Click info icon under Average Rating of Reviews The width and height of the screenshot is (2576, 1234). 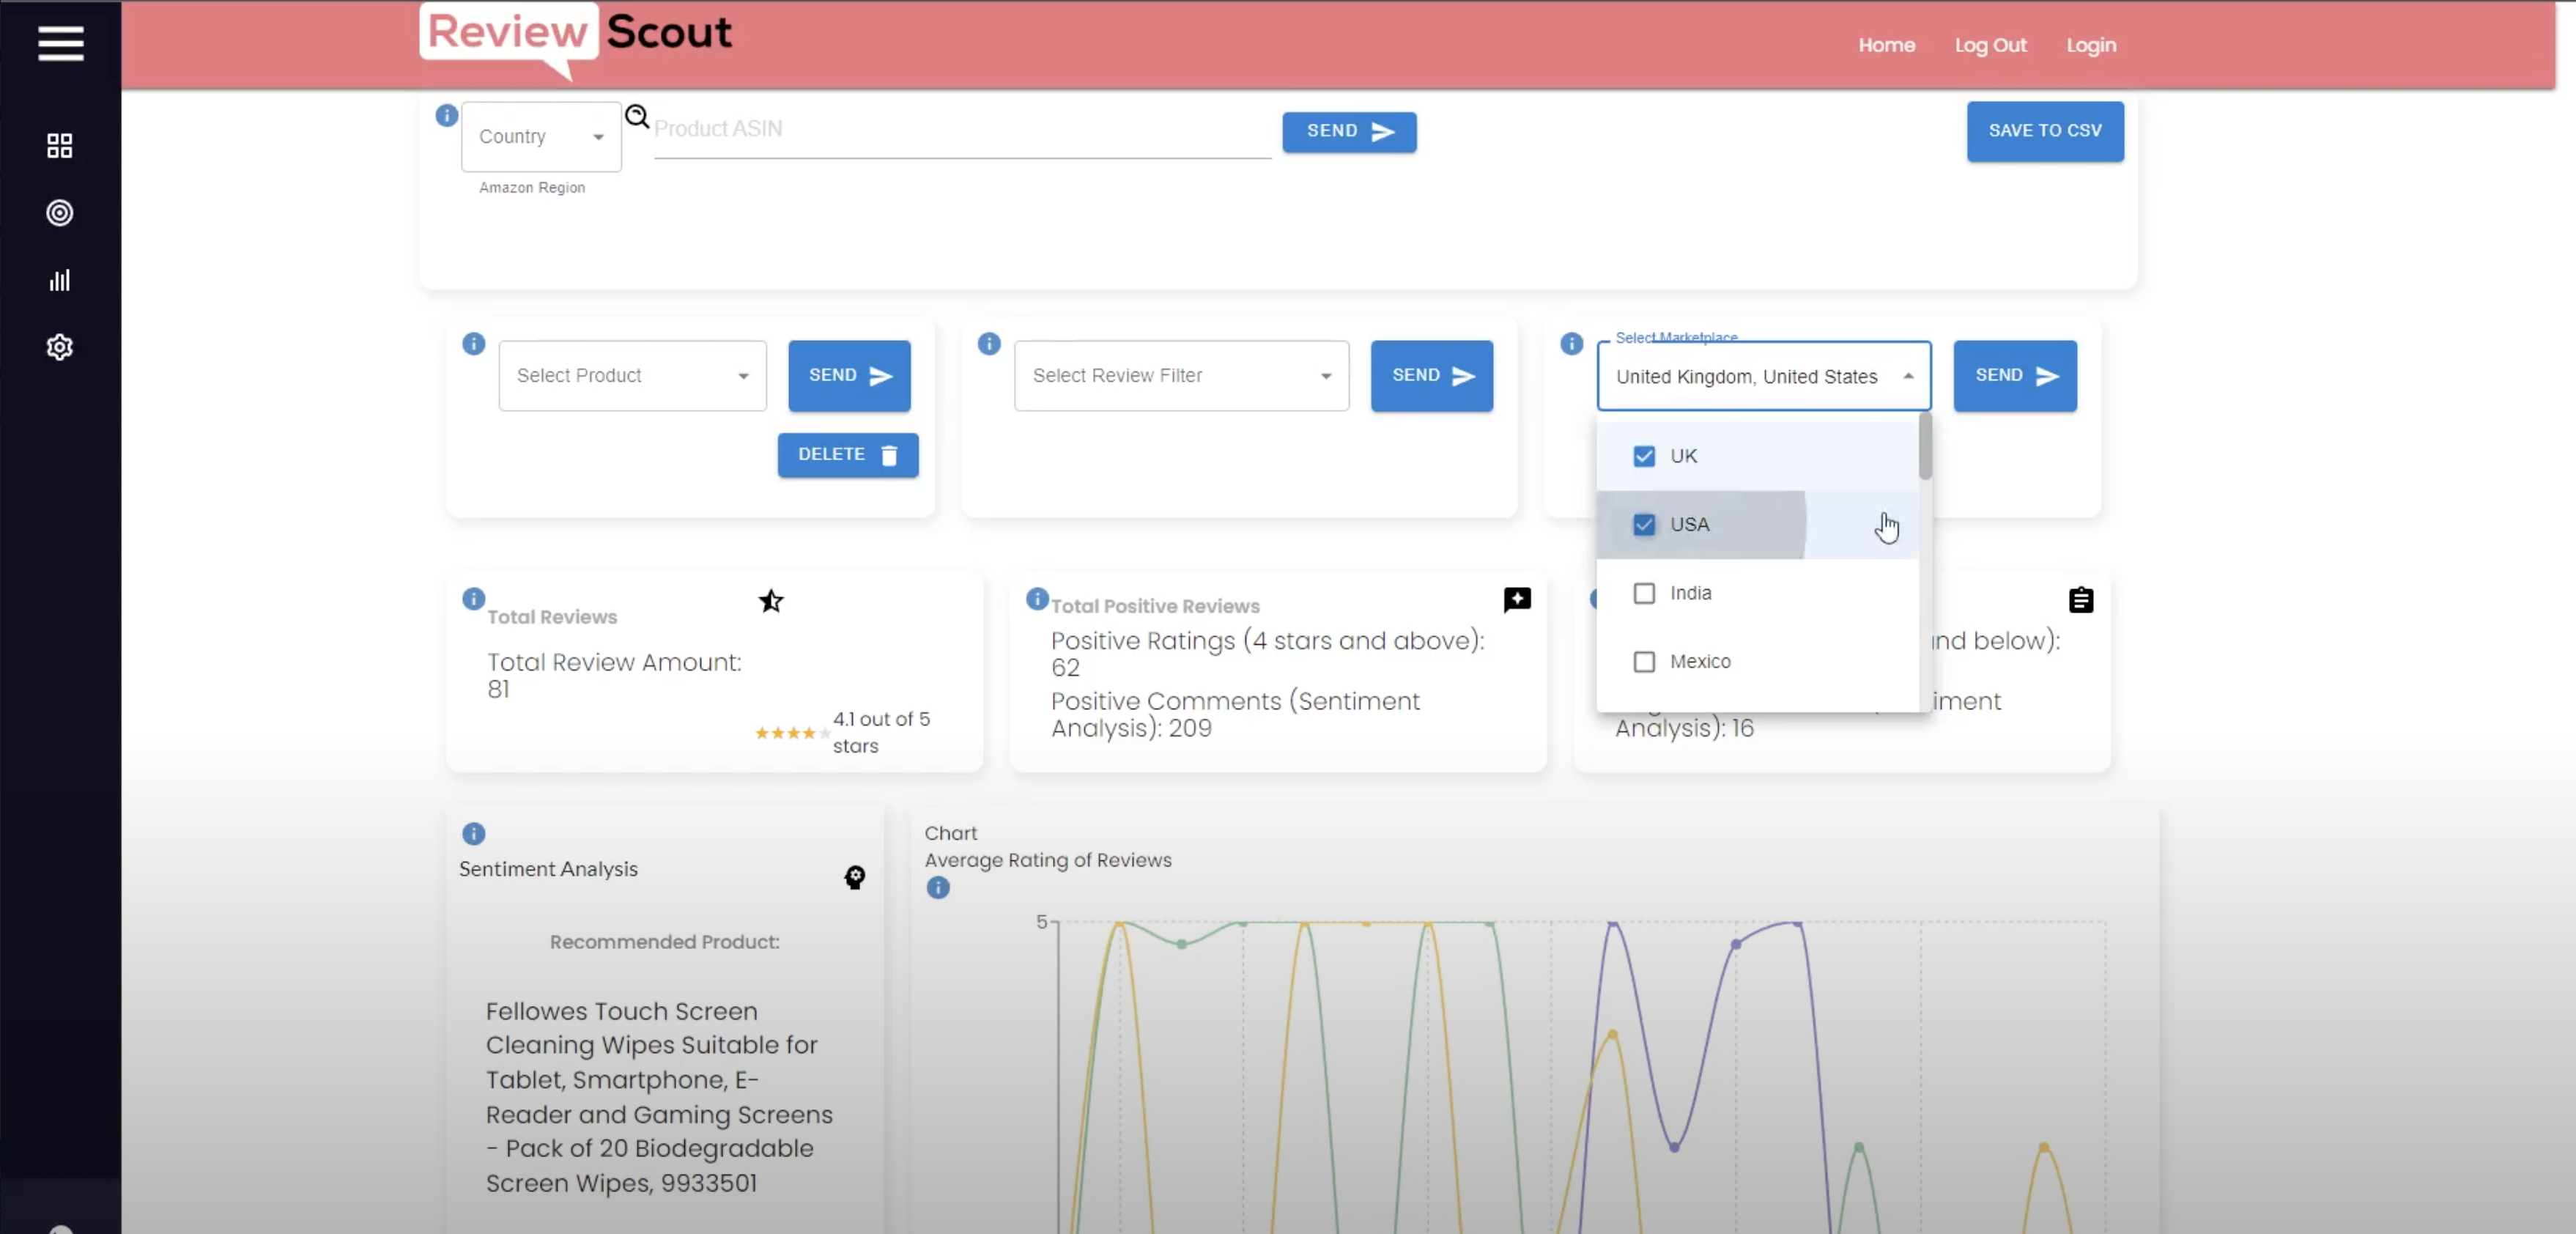point(938,888)
